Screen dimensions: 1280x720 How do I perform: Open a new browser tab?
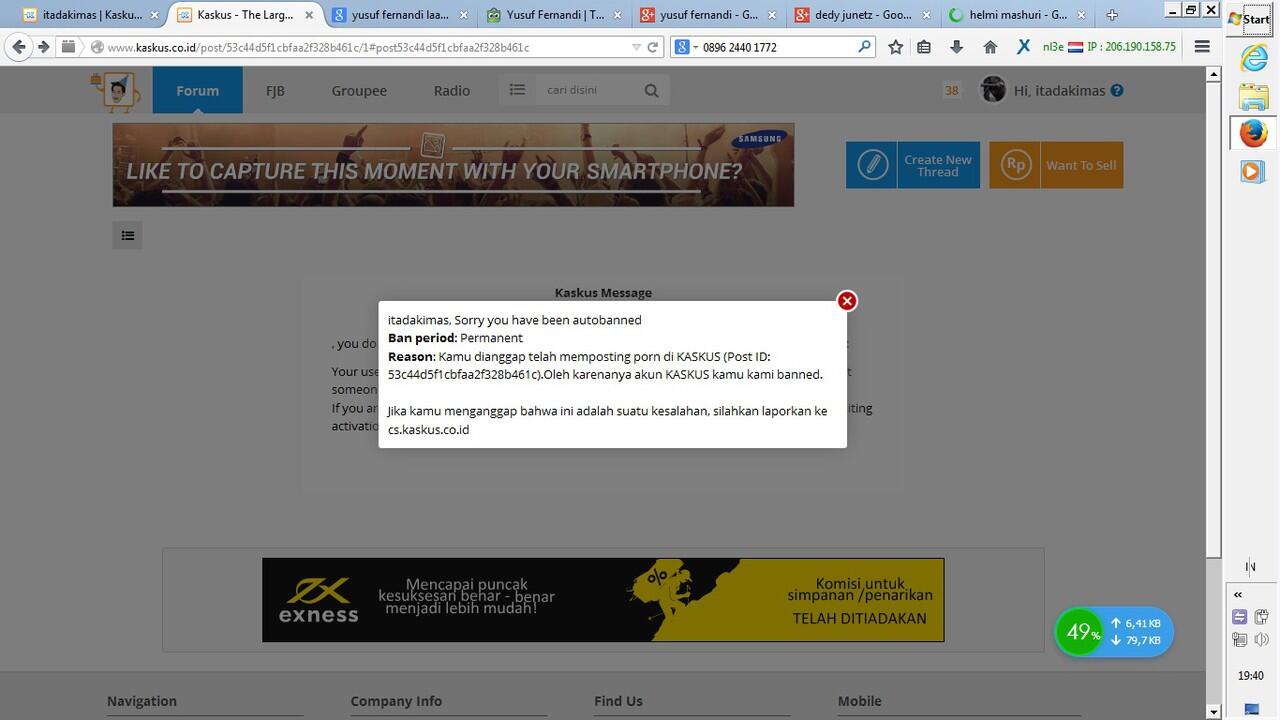tap(1111, 15)
